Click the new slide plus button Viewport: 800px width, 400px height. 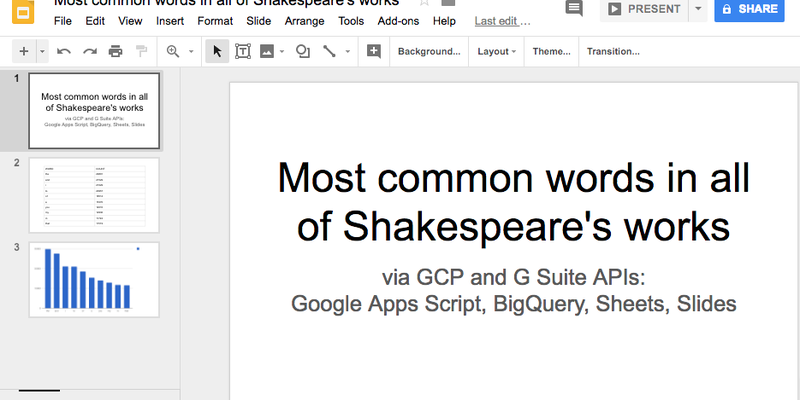[x=24, y=51]
